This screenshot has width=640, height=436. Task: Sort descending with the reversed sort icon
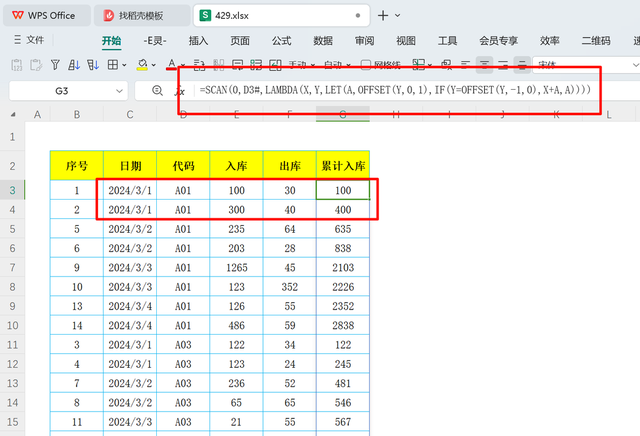click(x=93, y=65)
